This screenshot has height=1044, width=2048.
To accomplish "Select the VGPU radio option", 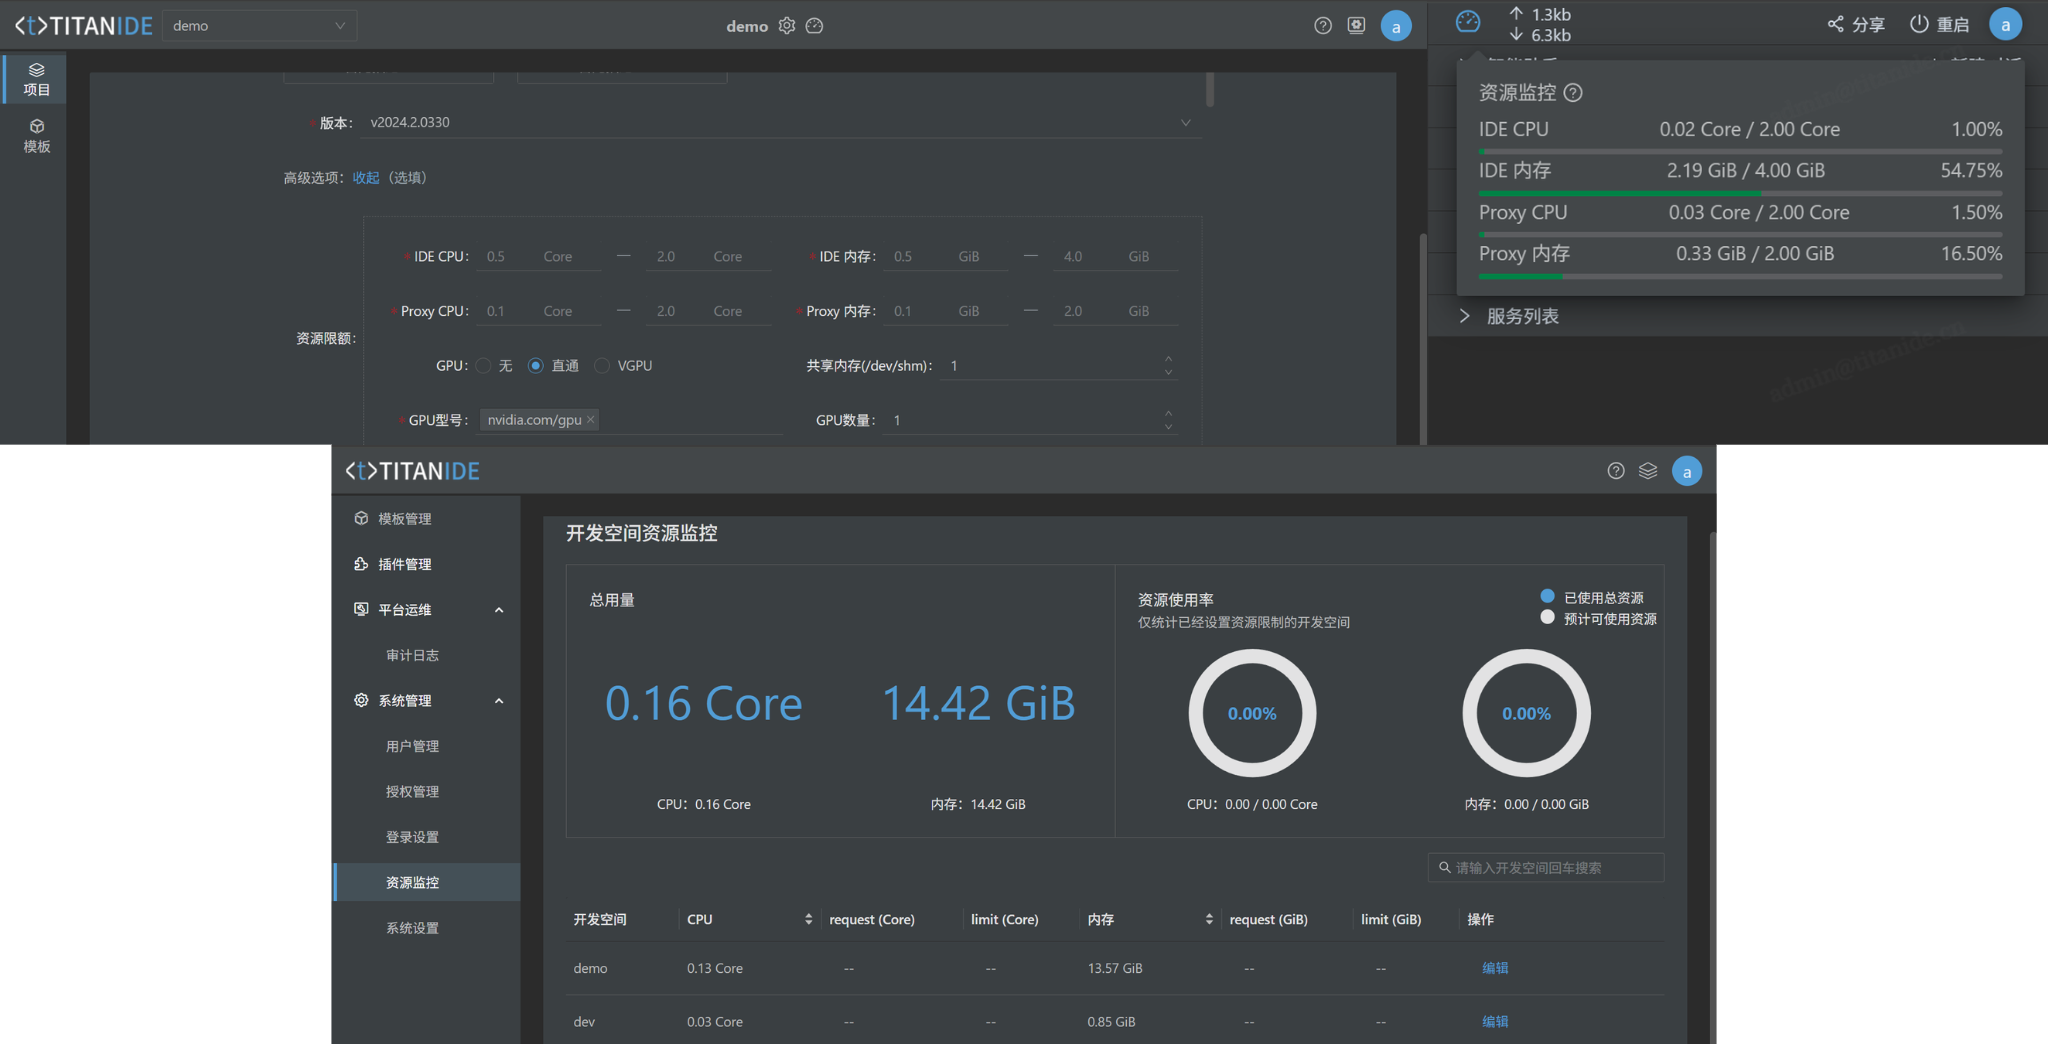I will tap(602, 366).
